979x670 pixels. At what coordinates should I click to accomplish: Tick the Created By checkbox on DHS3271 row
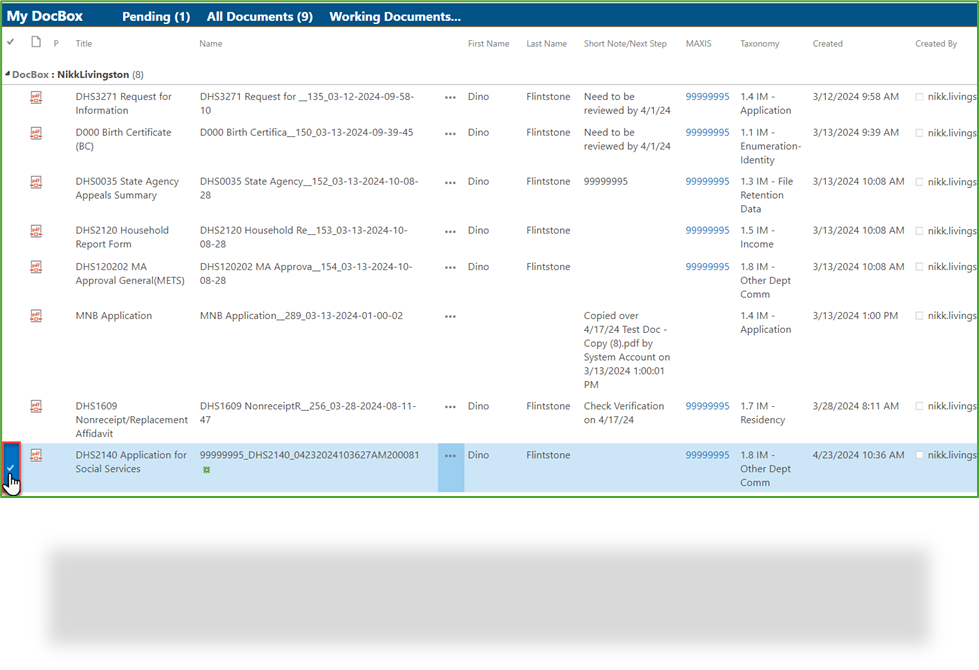tap(920, 97)
